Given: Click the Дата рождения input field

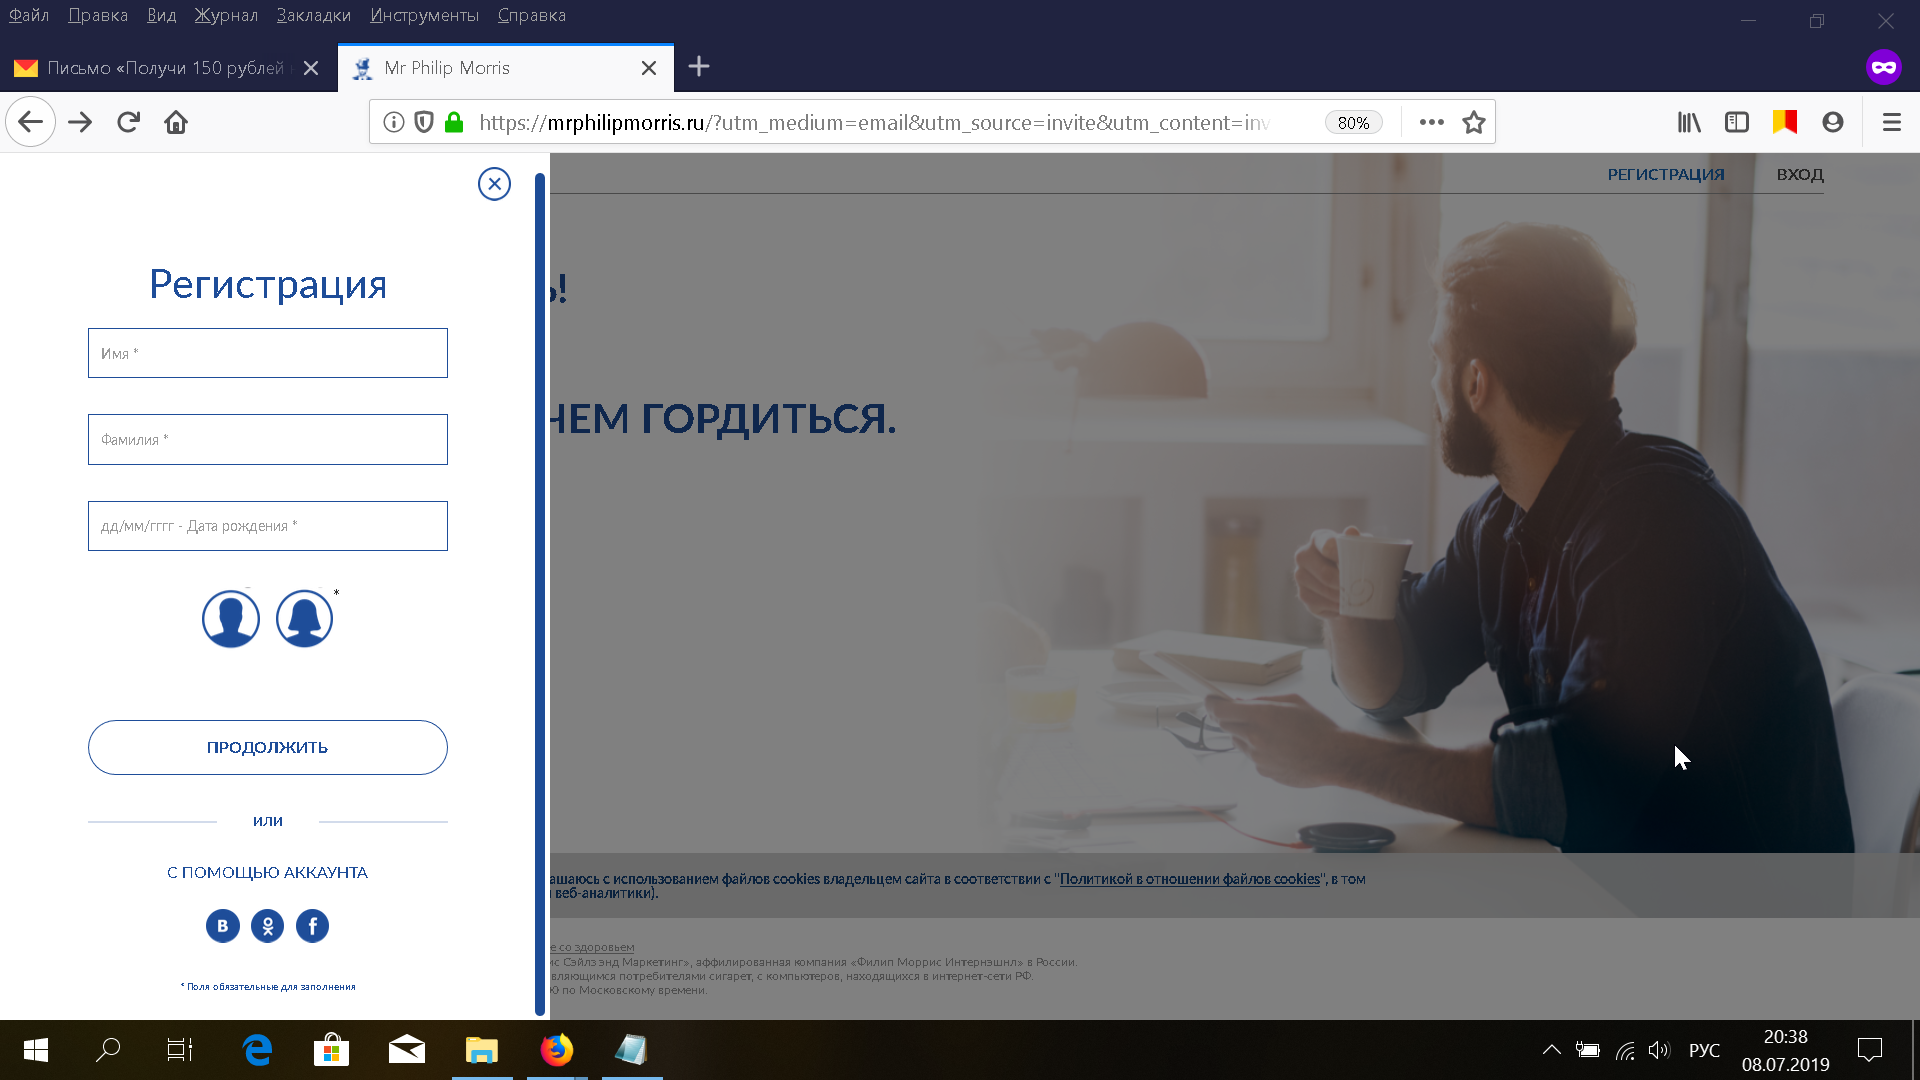Looking at the screenshot, I should [268, 526].
